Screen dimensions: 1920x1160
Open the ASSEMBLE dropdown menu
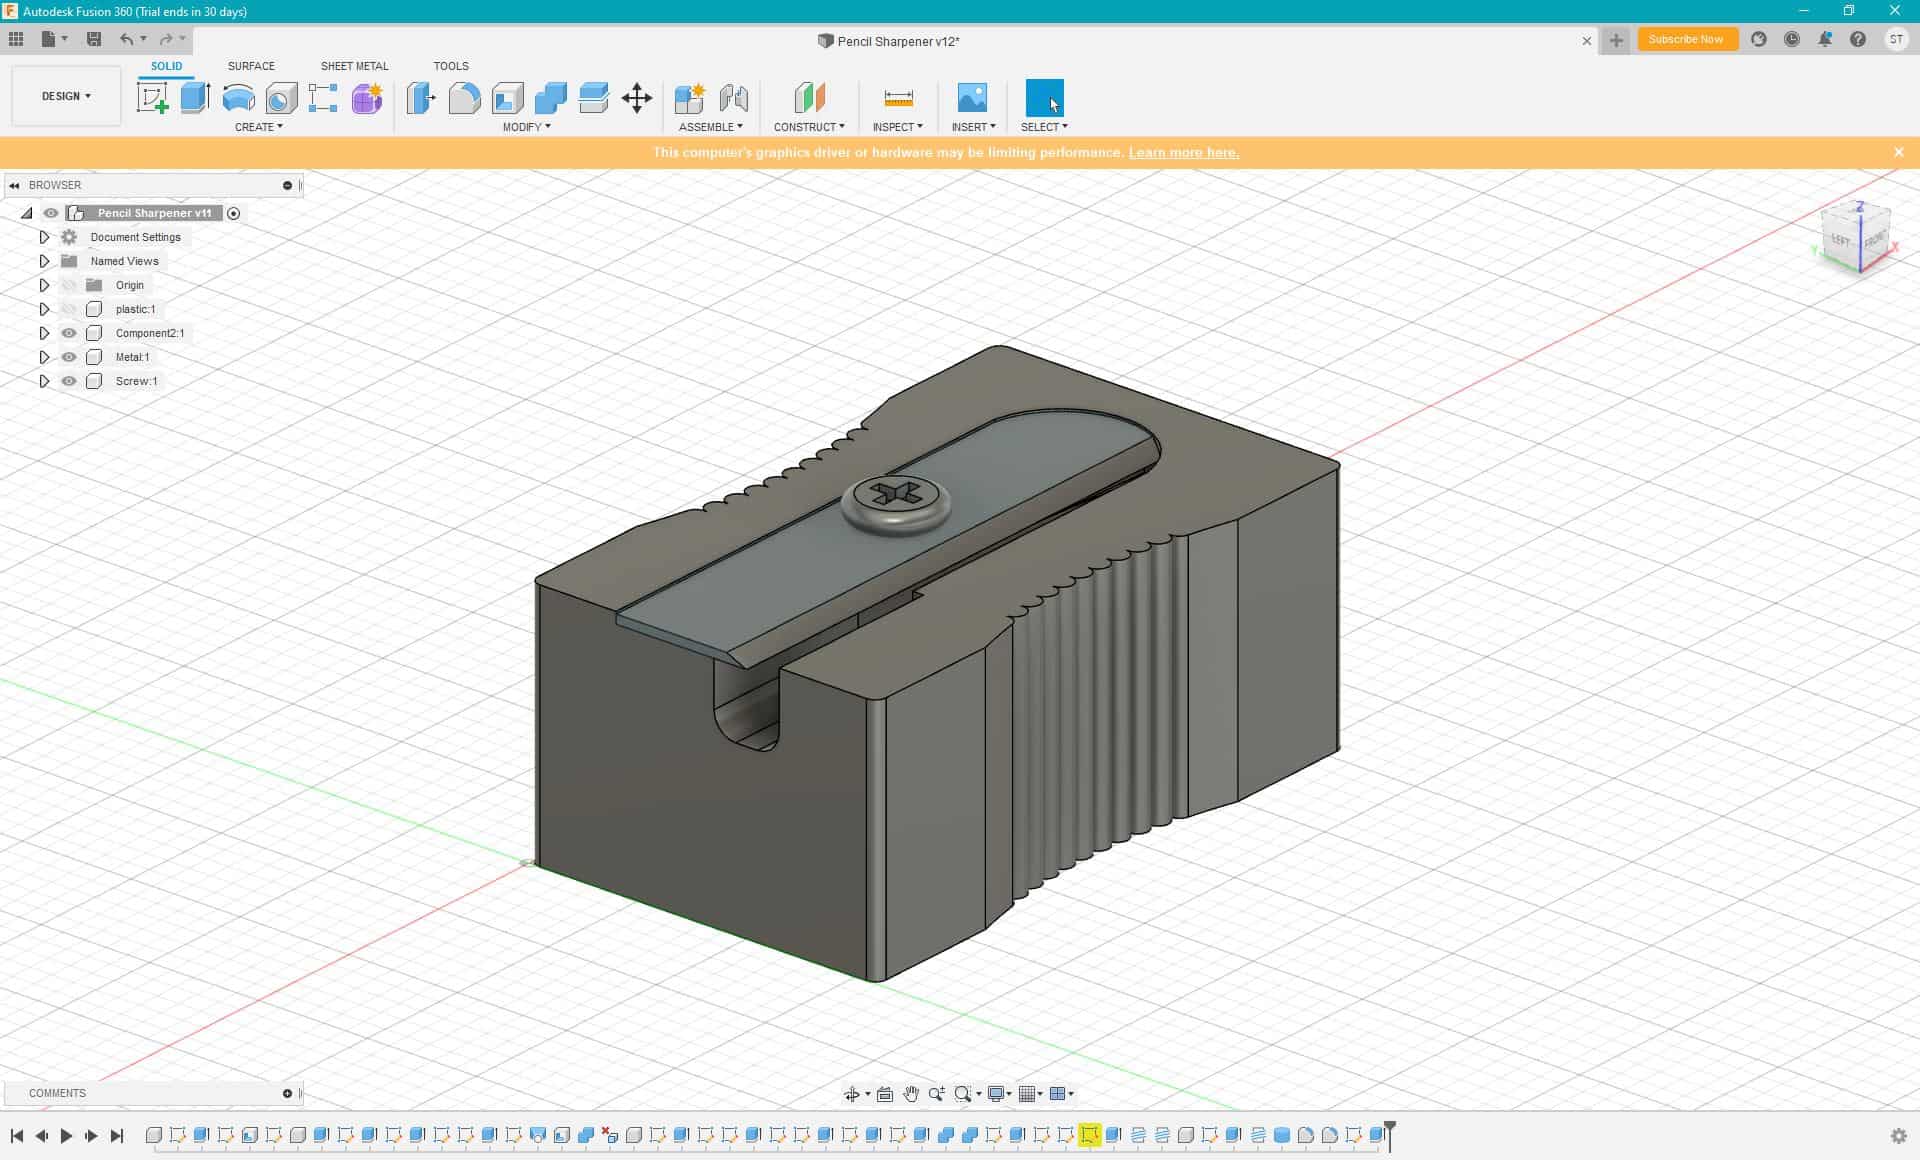[x=711, y=127]
